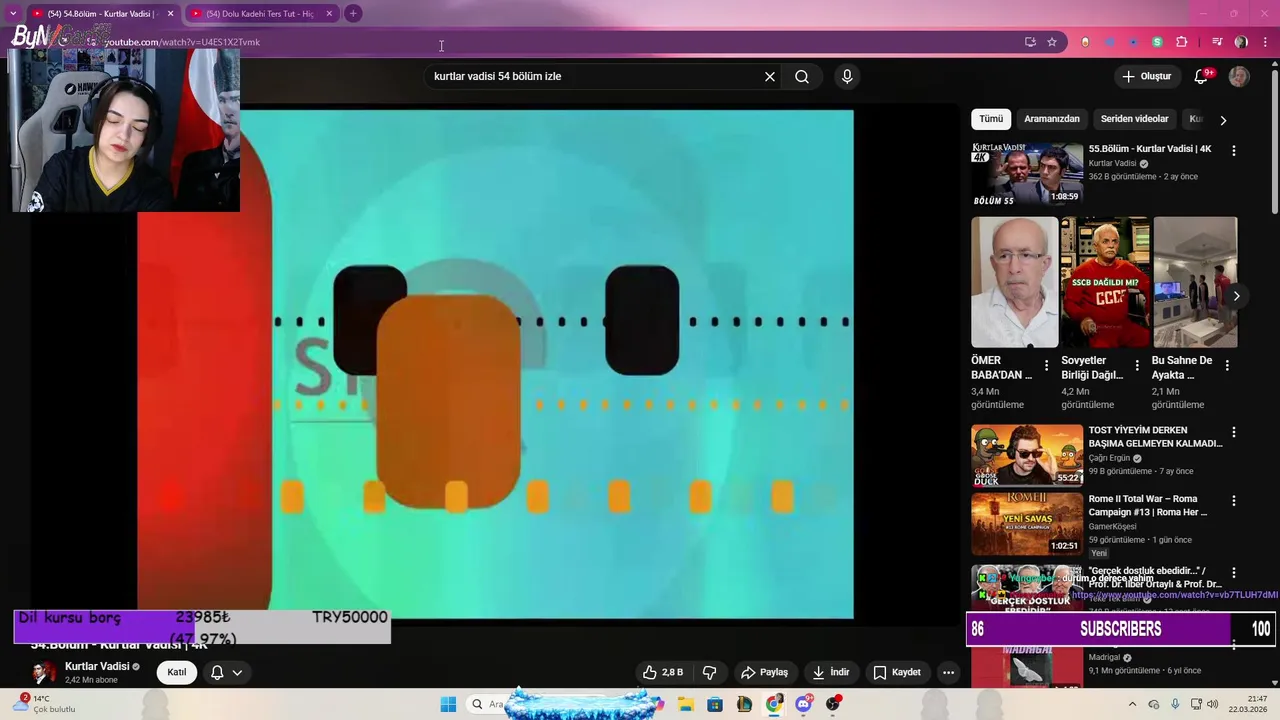Screen dimensions: 1280x720
Task: Open options for 'Sovyetler Birliği' short
Action: pyautogui.click(x=1137, y=365)
